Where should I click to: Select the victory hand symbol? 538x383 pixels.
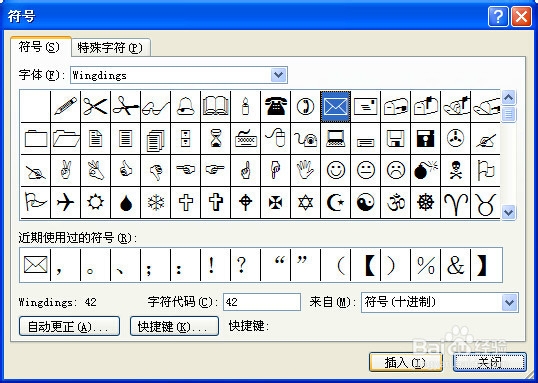click(x=65, y=170)
